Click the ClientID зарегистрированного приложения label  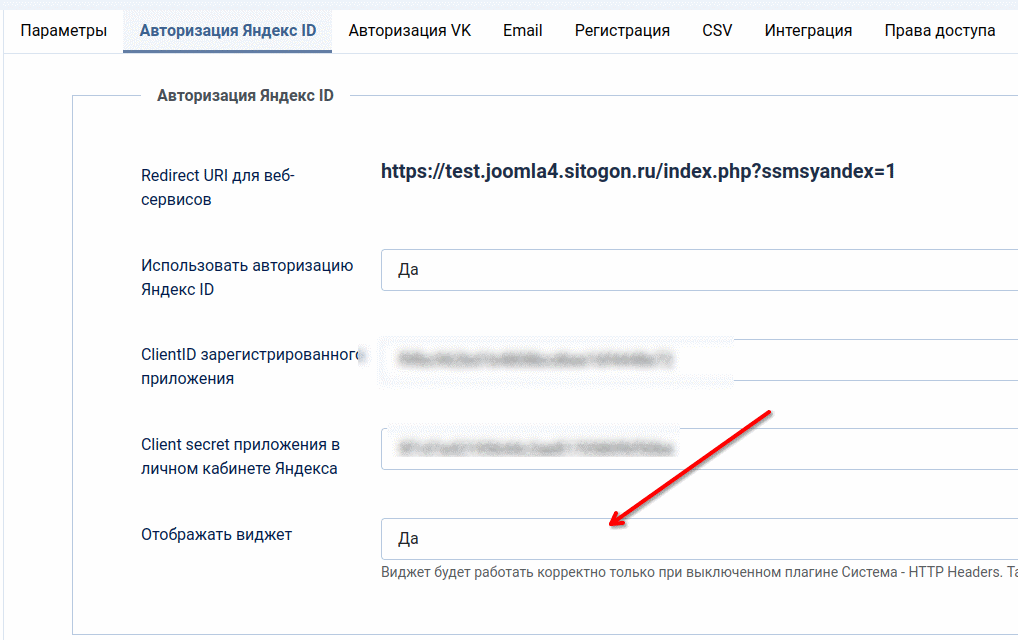pos(251,367)
